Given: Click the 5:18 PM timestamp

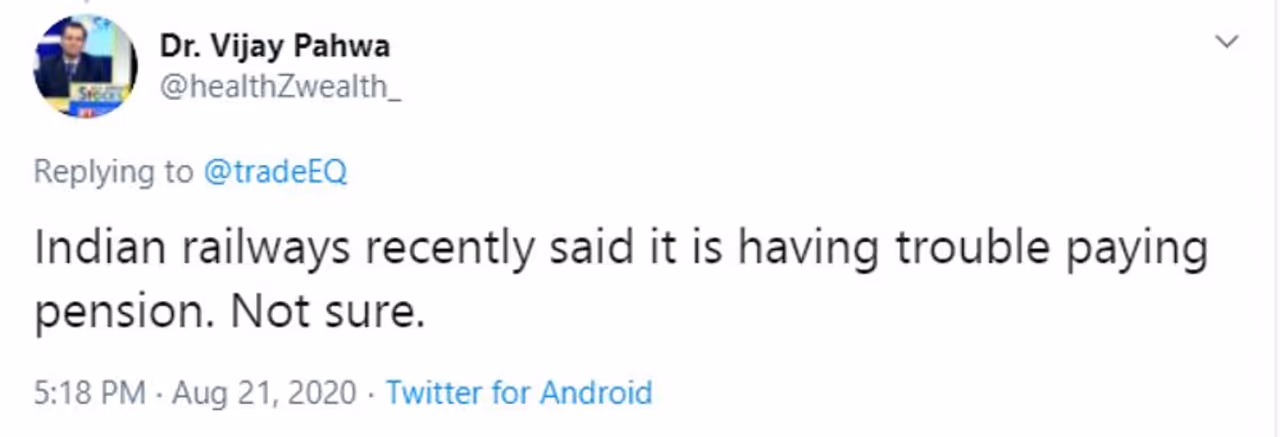Looking at the screenshot, I should pyautogui.click(x=90, y=392).
